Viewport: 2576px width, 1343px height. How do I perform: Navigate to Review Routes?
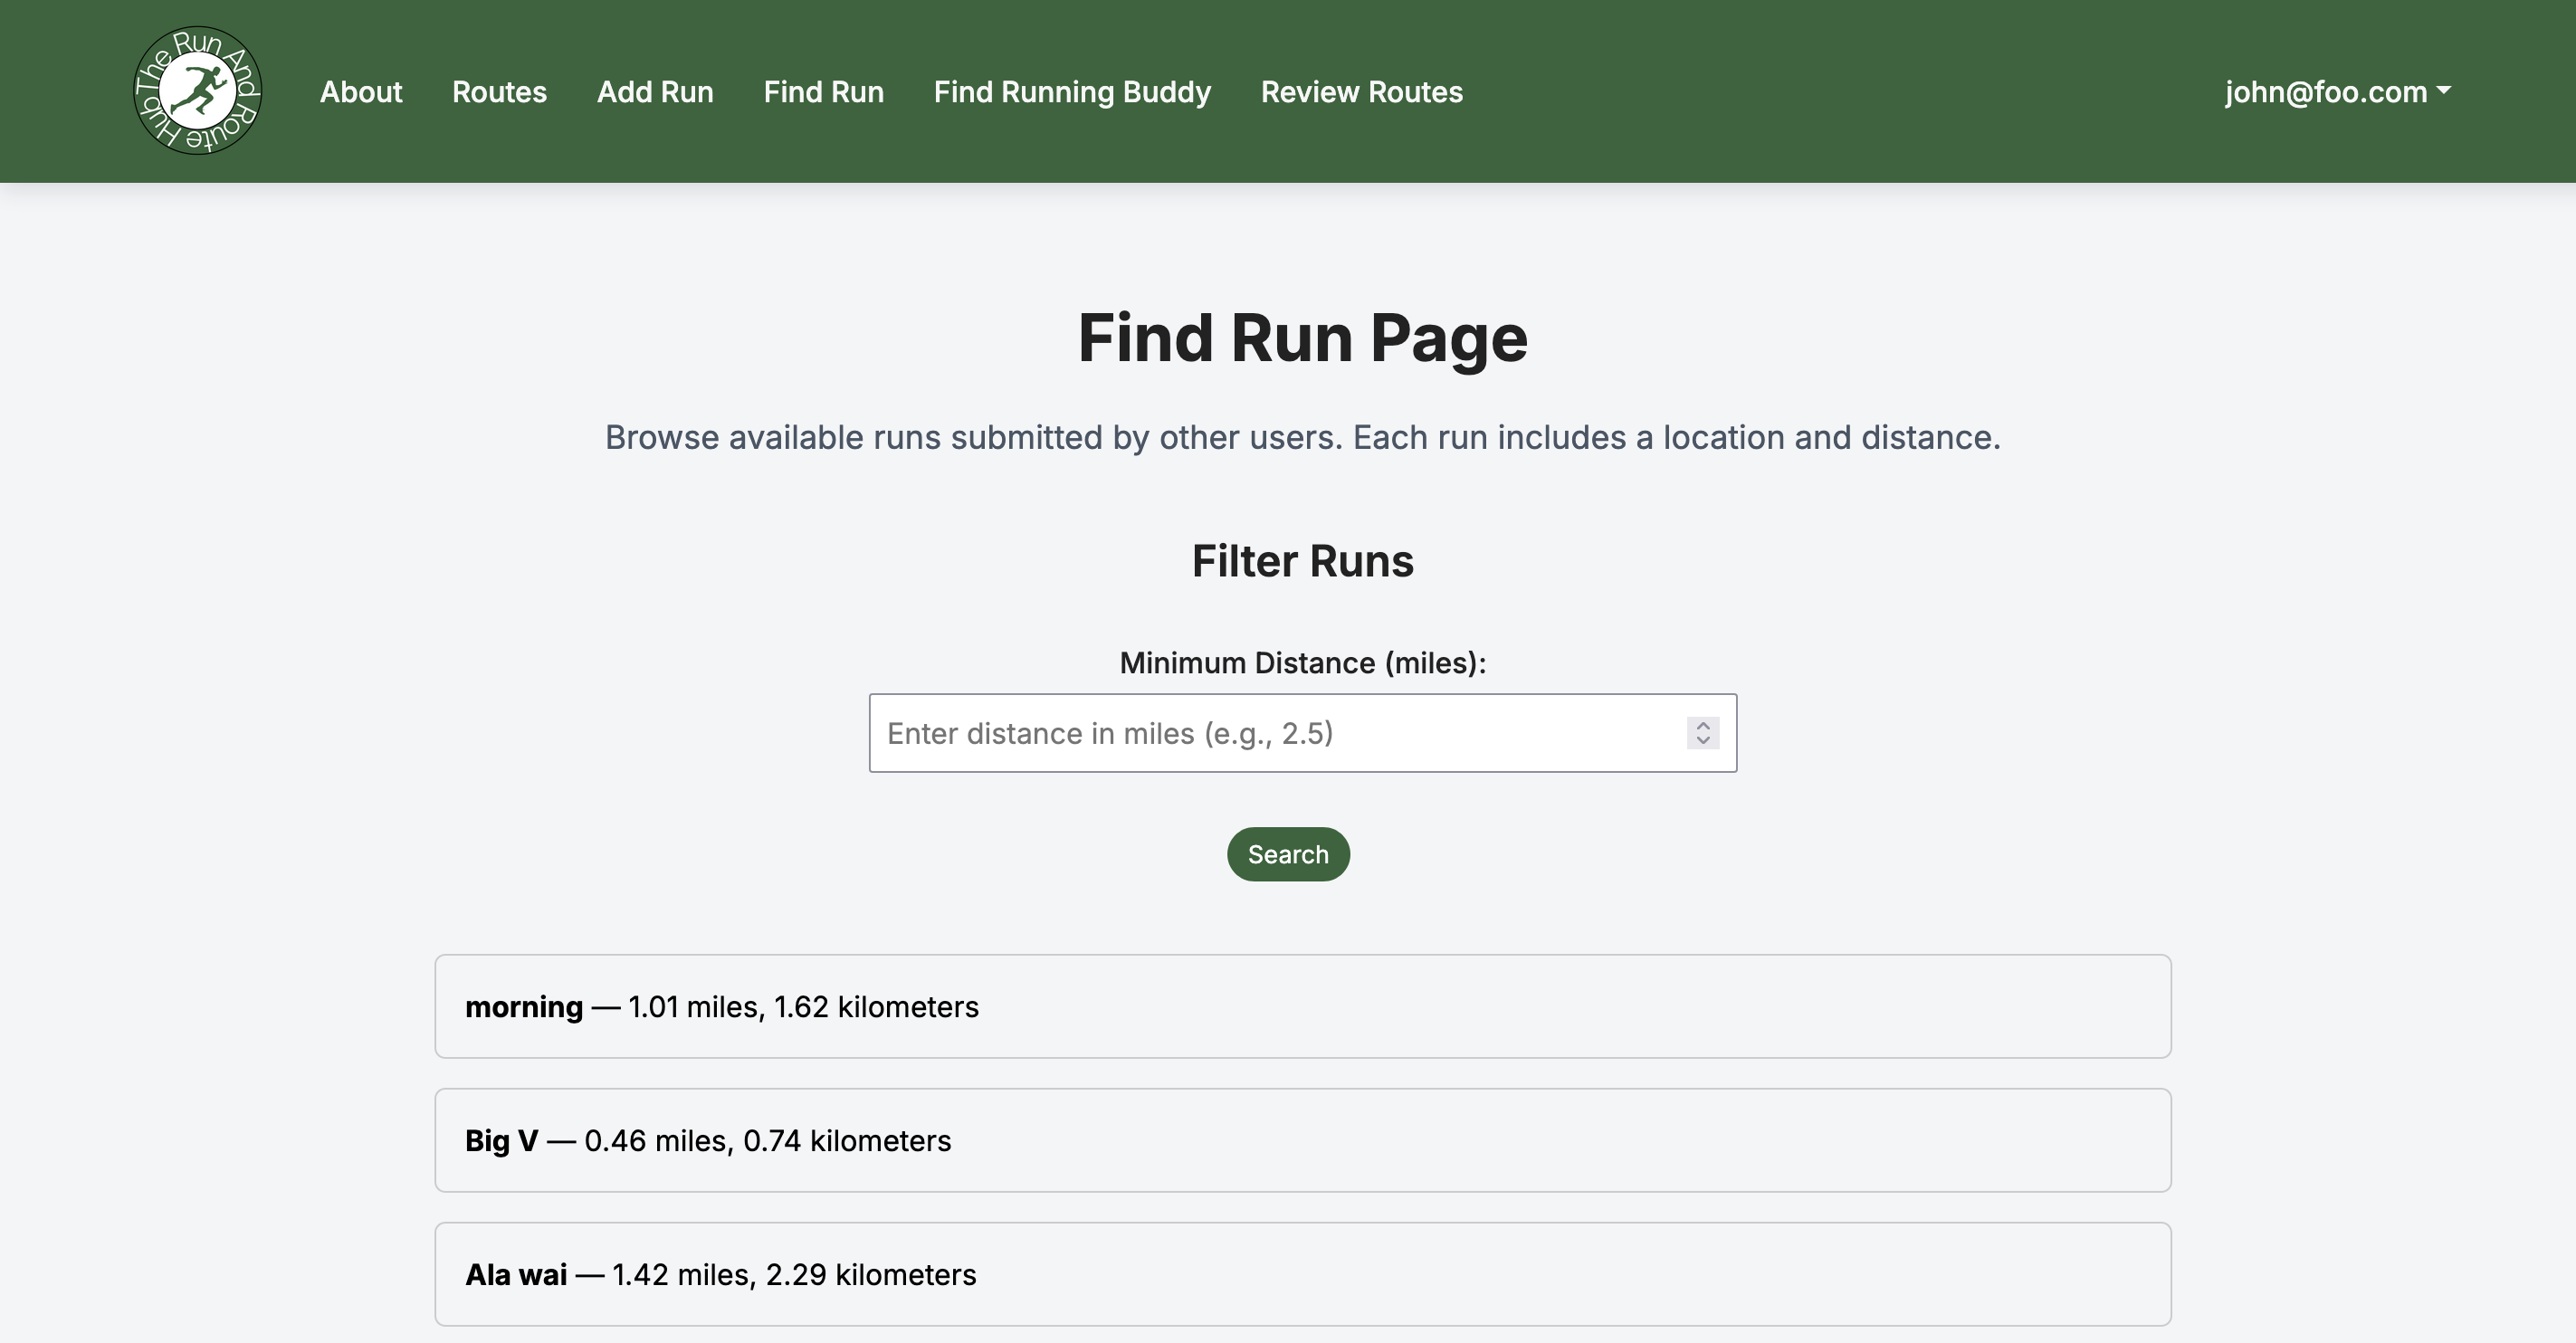1361,92
